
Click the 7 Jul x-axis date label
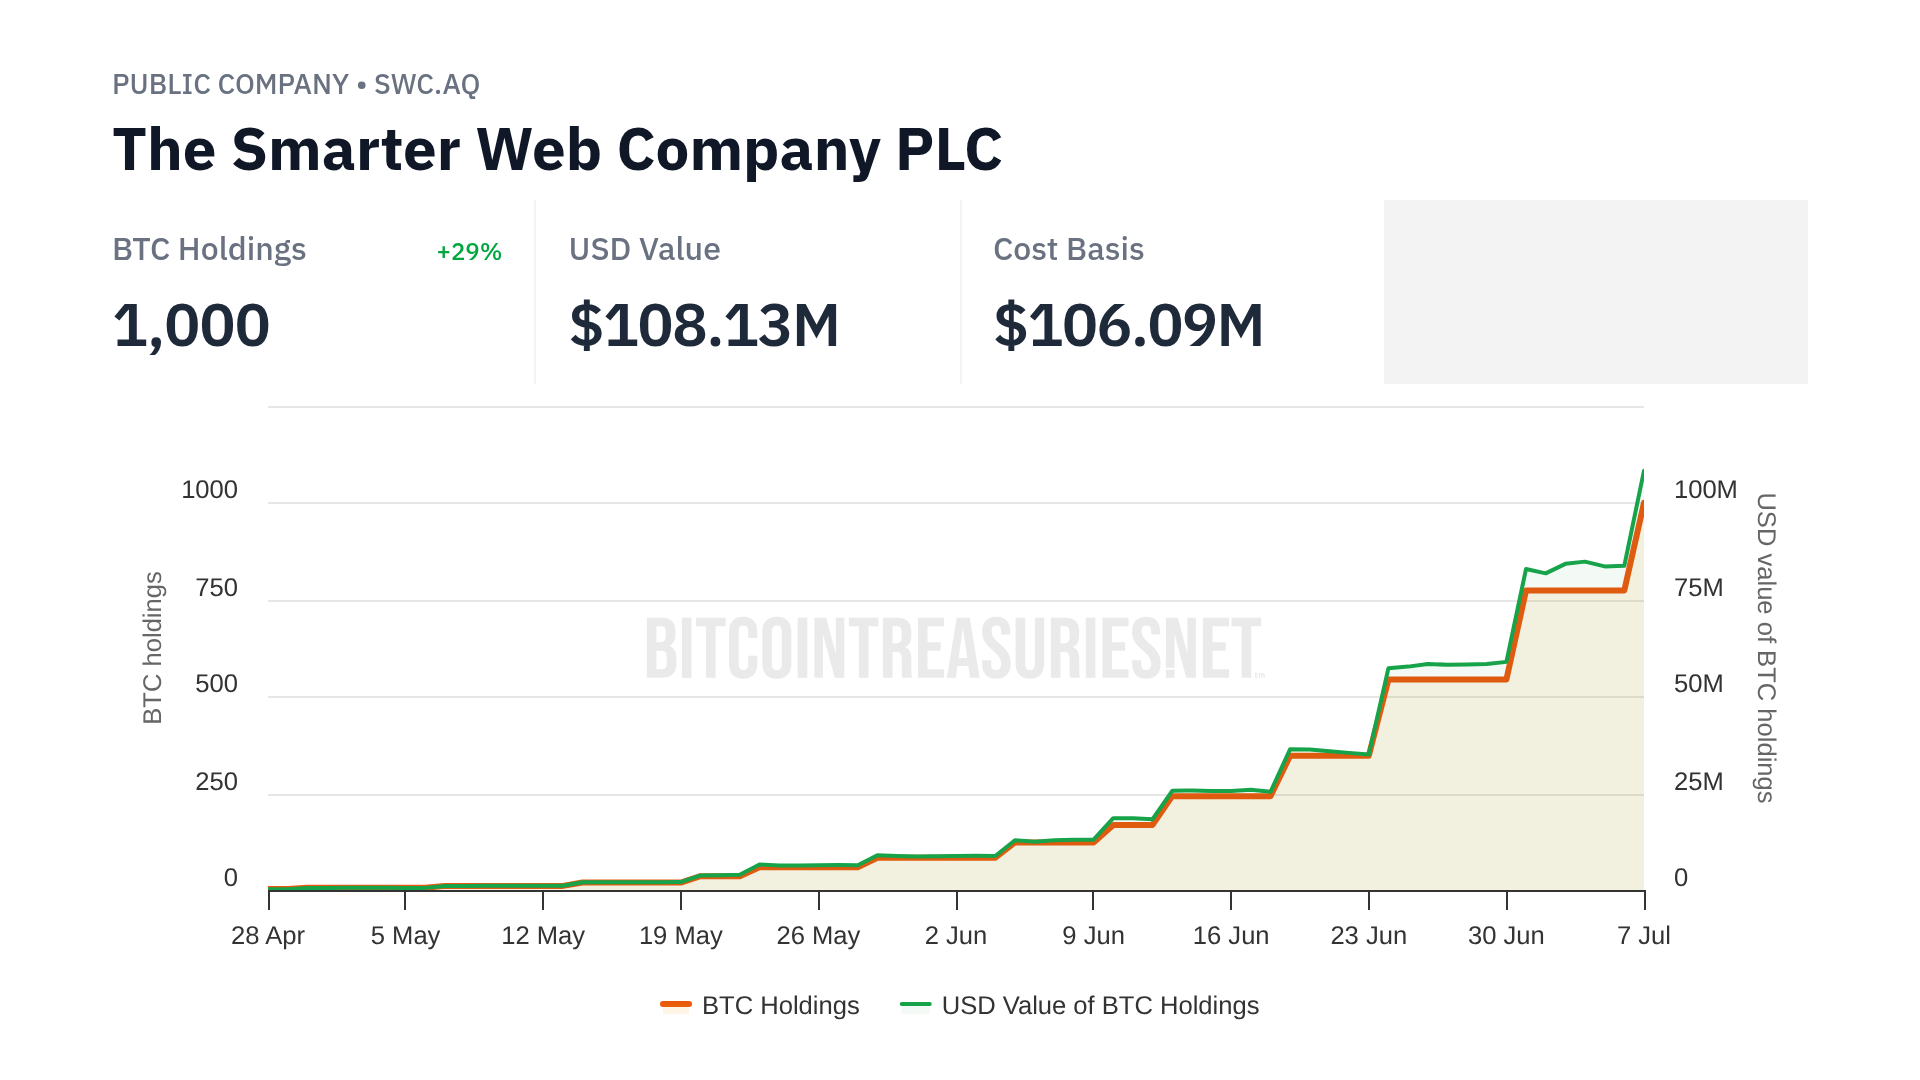(x=1643, y=936)
